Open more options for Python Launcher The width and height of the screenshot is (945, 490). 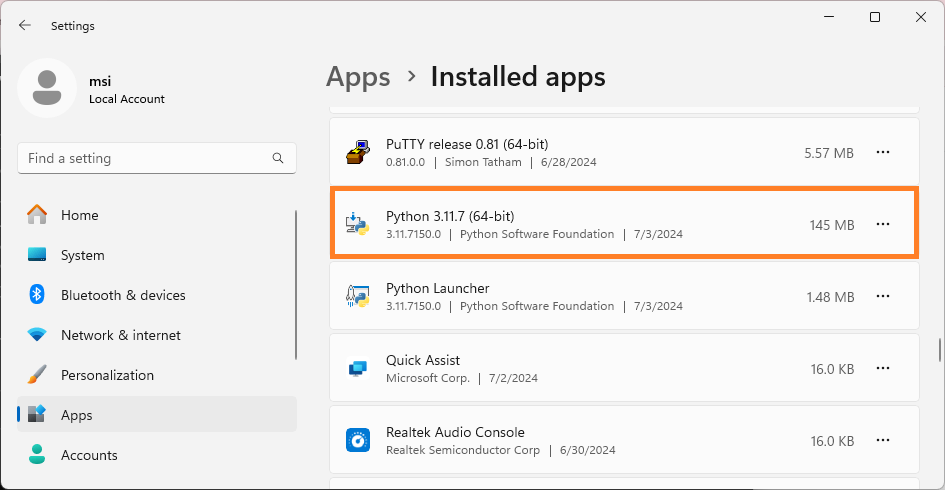[882, 297]
